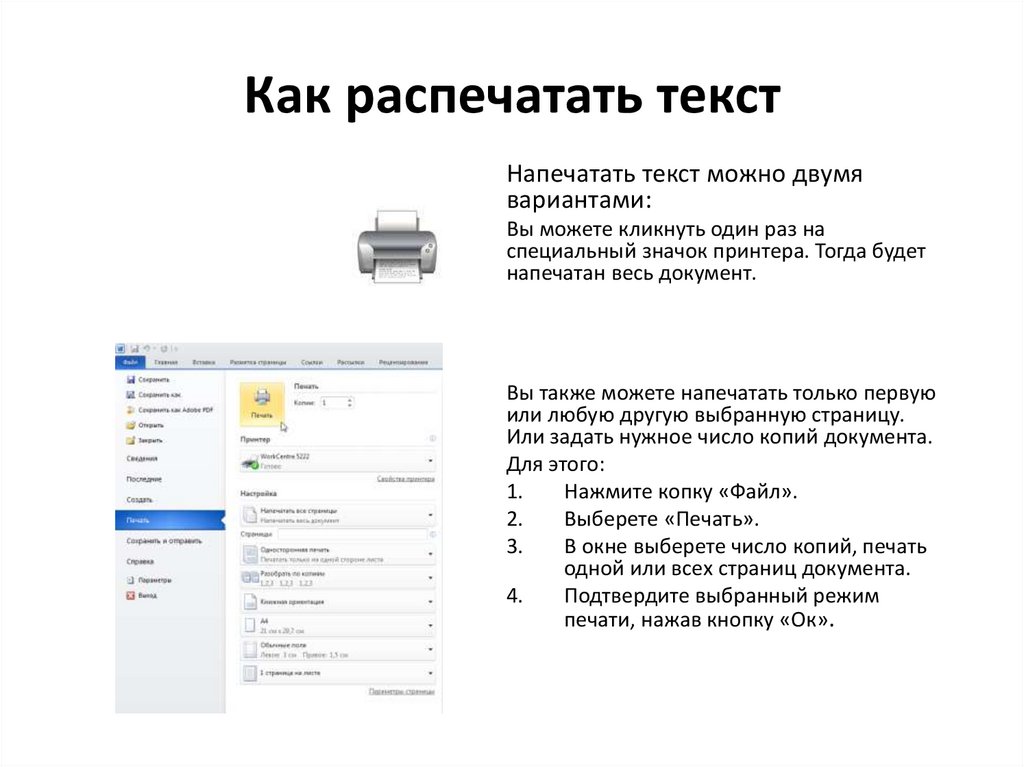Click the Word application icon in title bar
The width and height of the screenshot is (1024, 767).
121,349
